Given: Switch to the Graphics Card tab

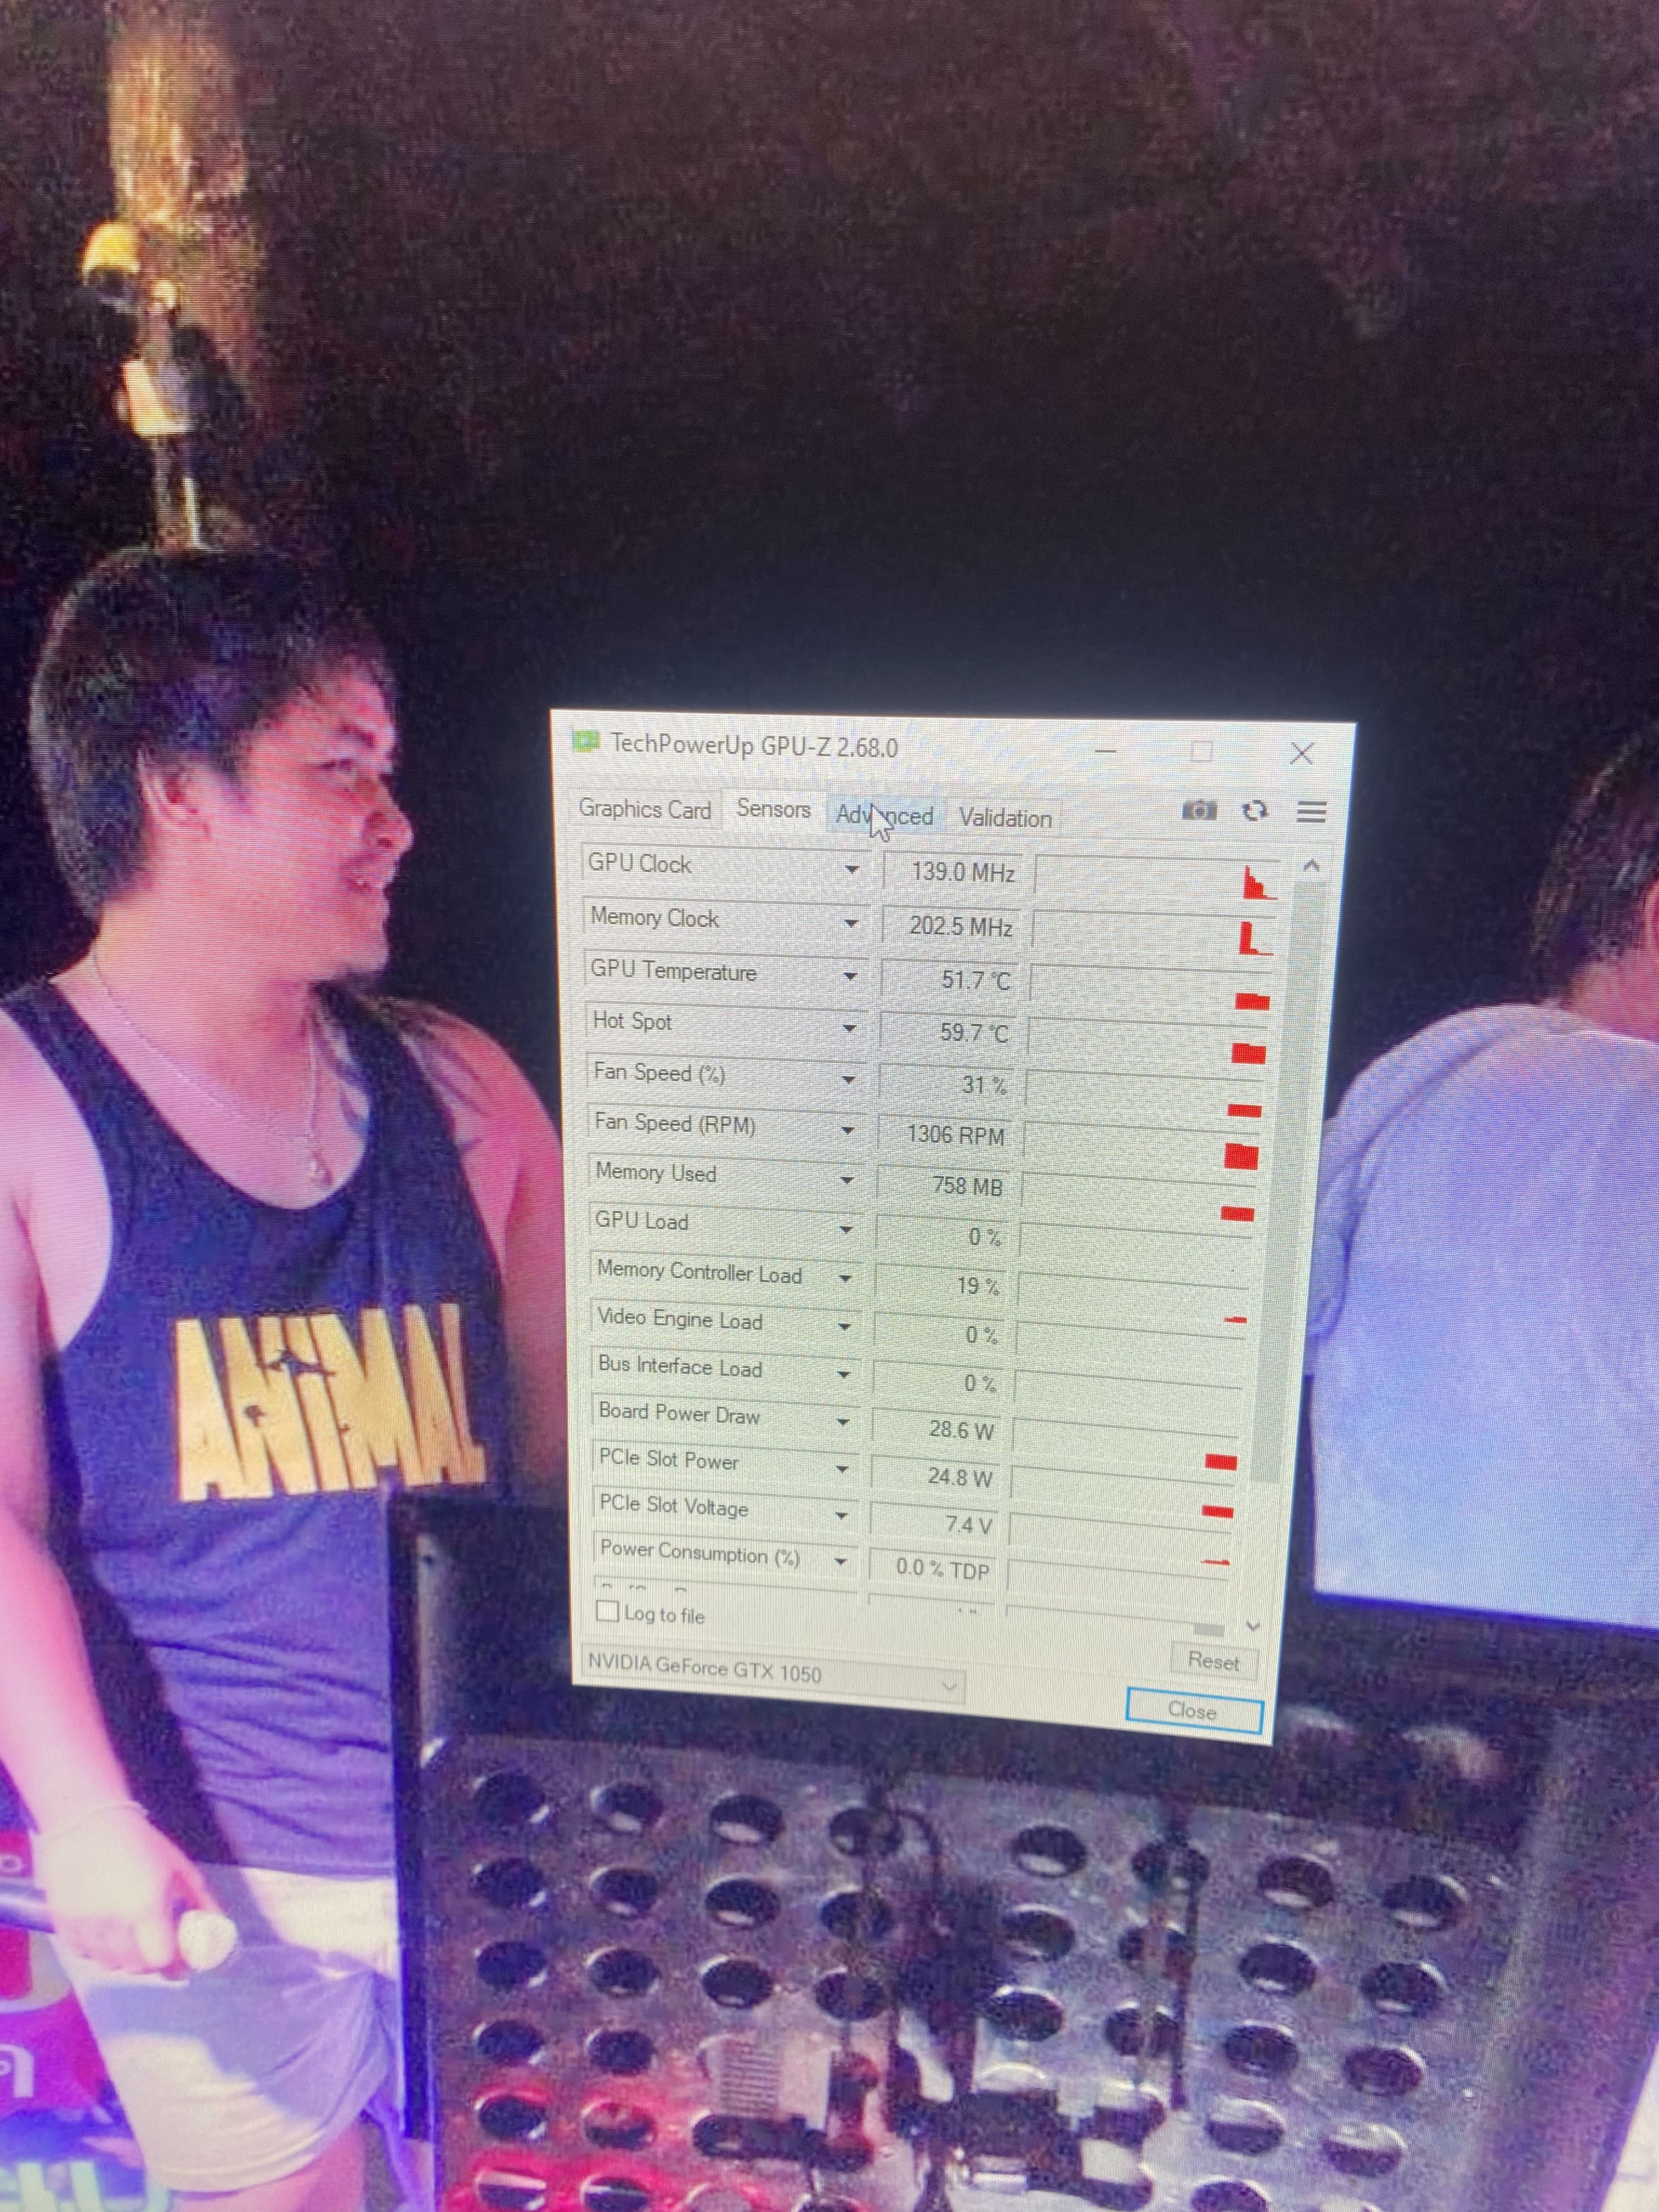Looking at the screenshot, I should [644, 809].
